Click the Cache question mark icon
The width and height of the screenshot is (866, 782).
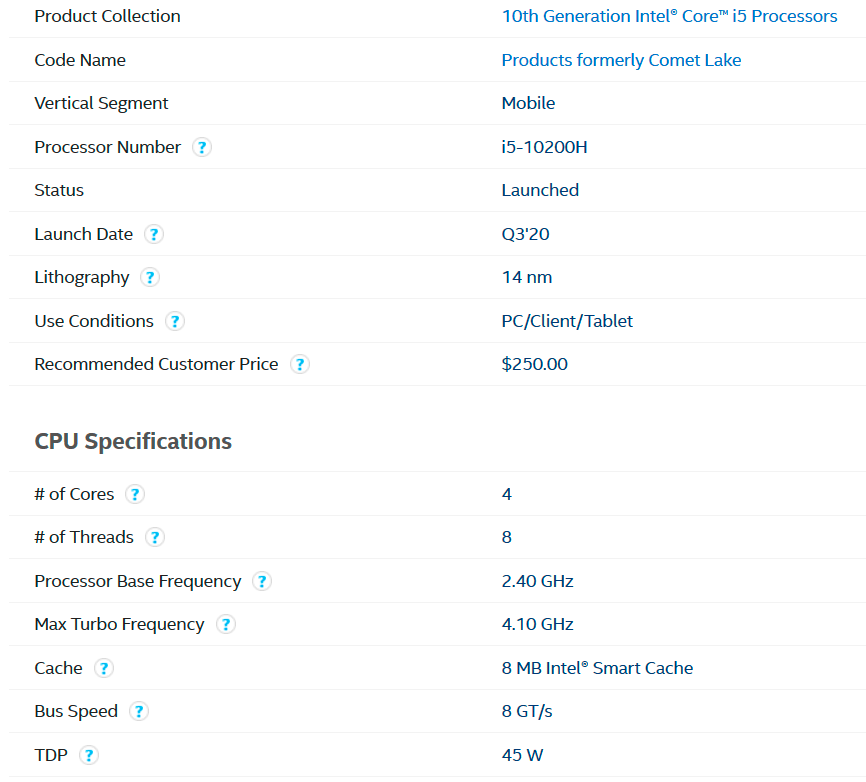104,668
